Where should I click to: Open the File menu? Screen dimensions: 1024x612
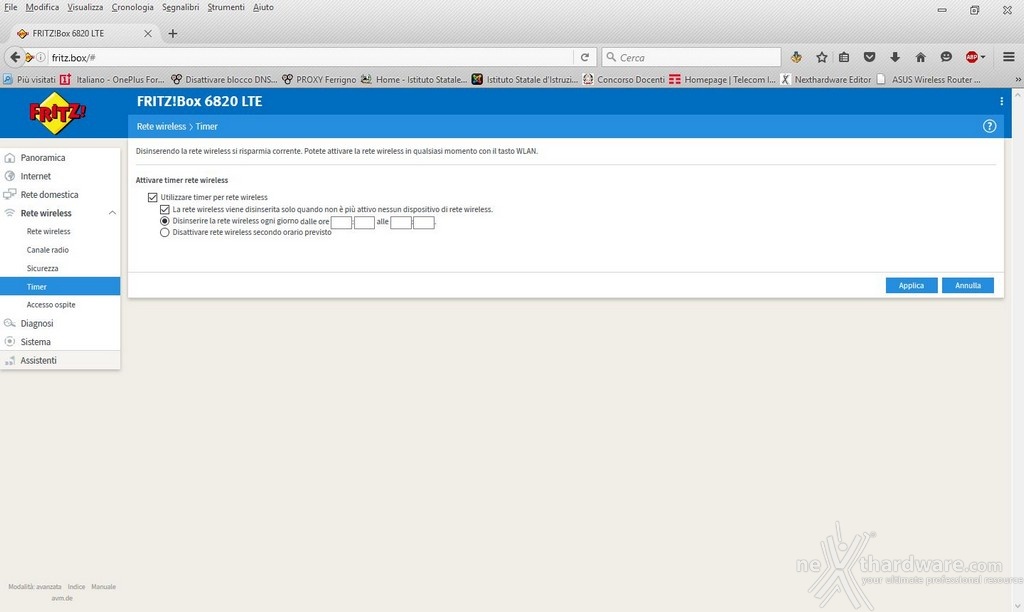point(10,7)
